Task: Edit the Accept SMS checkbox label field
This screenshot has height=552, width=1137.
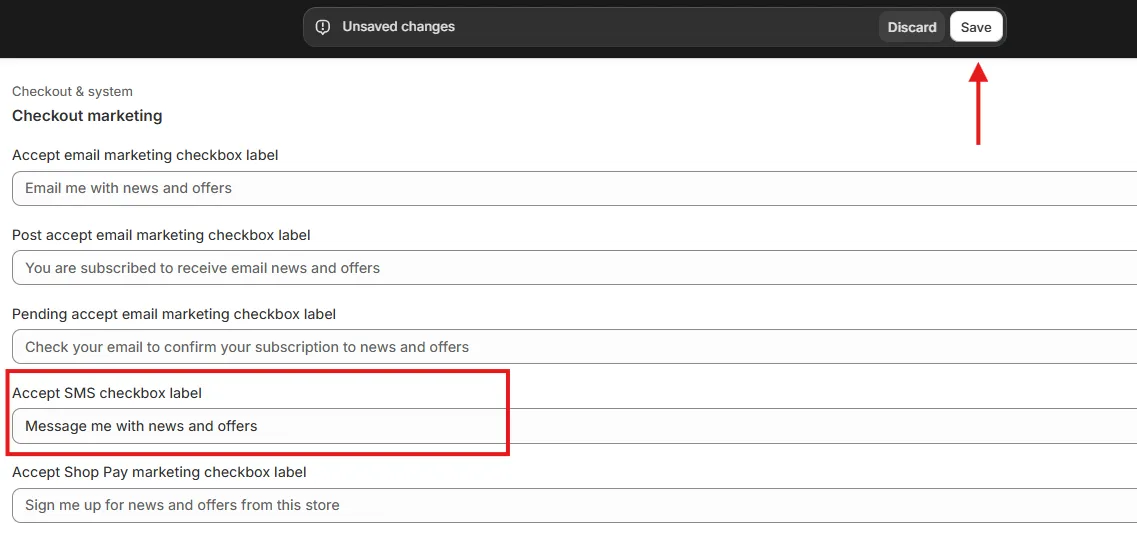Action: pos(574,427)
